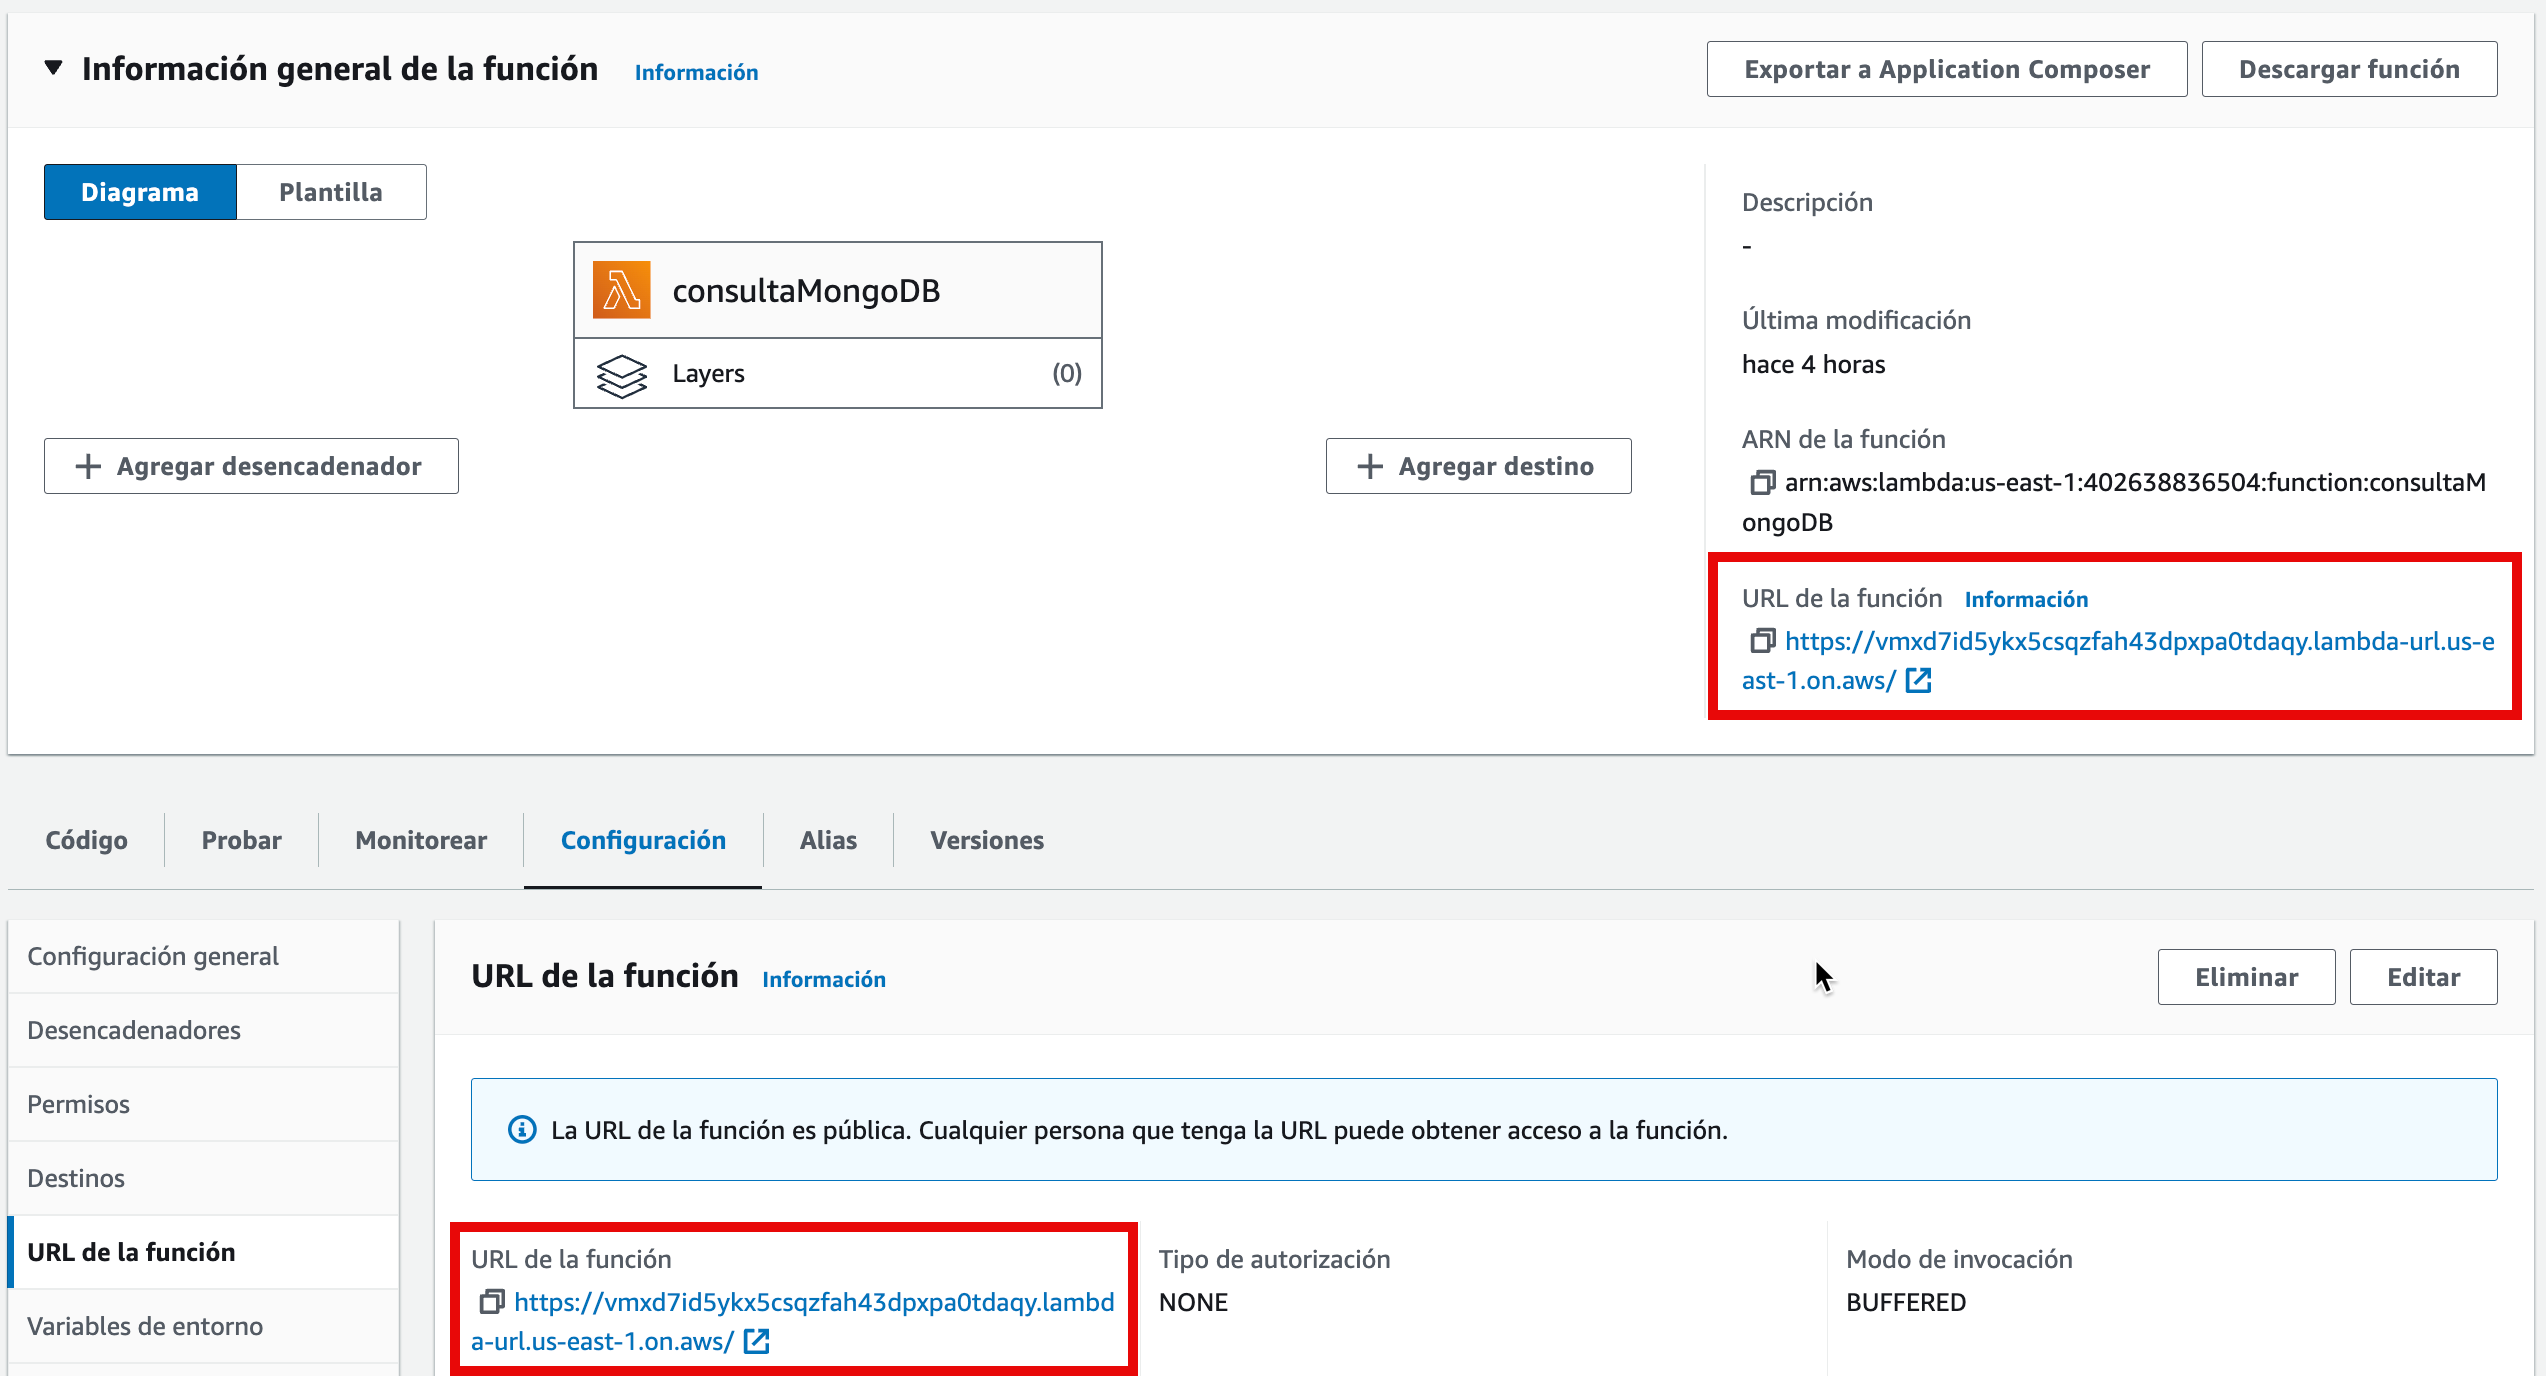This screenshot has height=1378, width=2546.
Task: Select the Diagrama view toggle
Action: click(x=140, y=192)
